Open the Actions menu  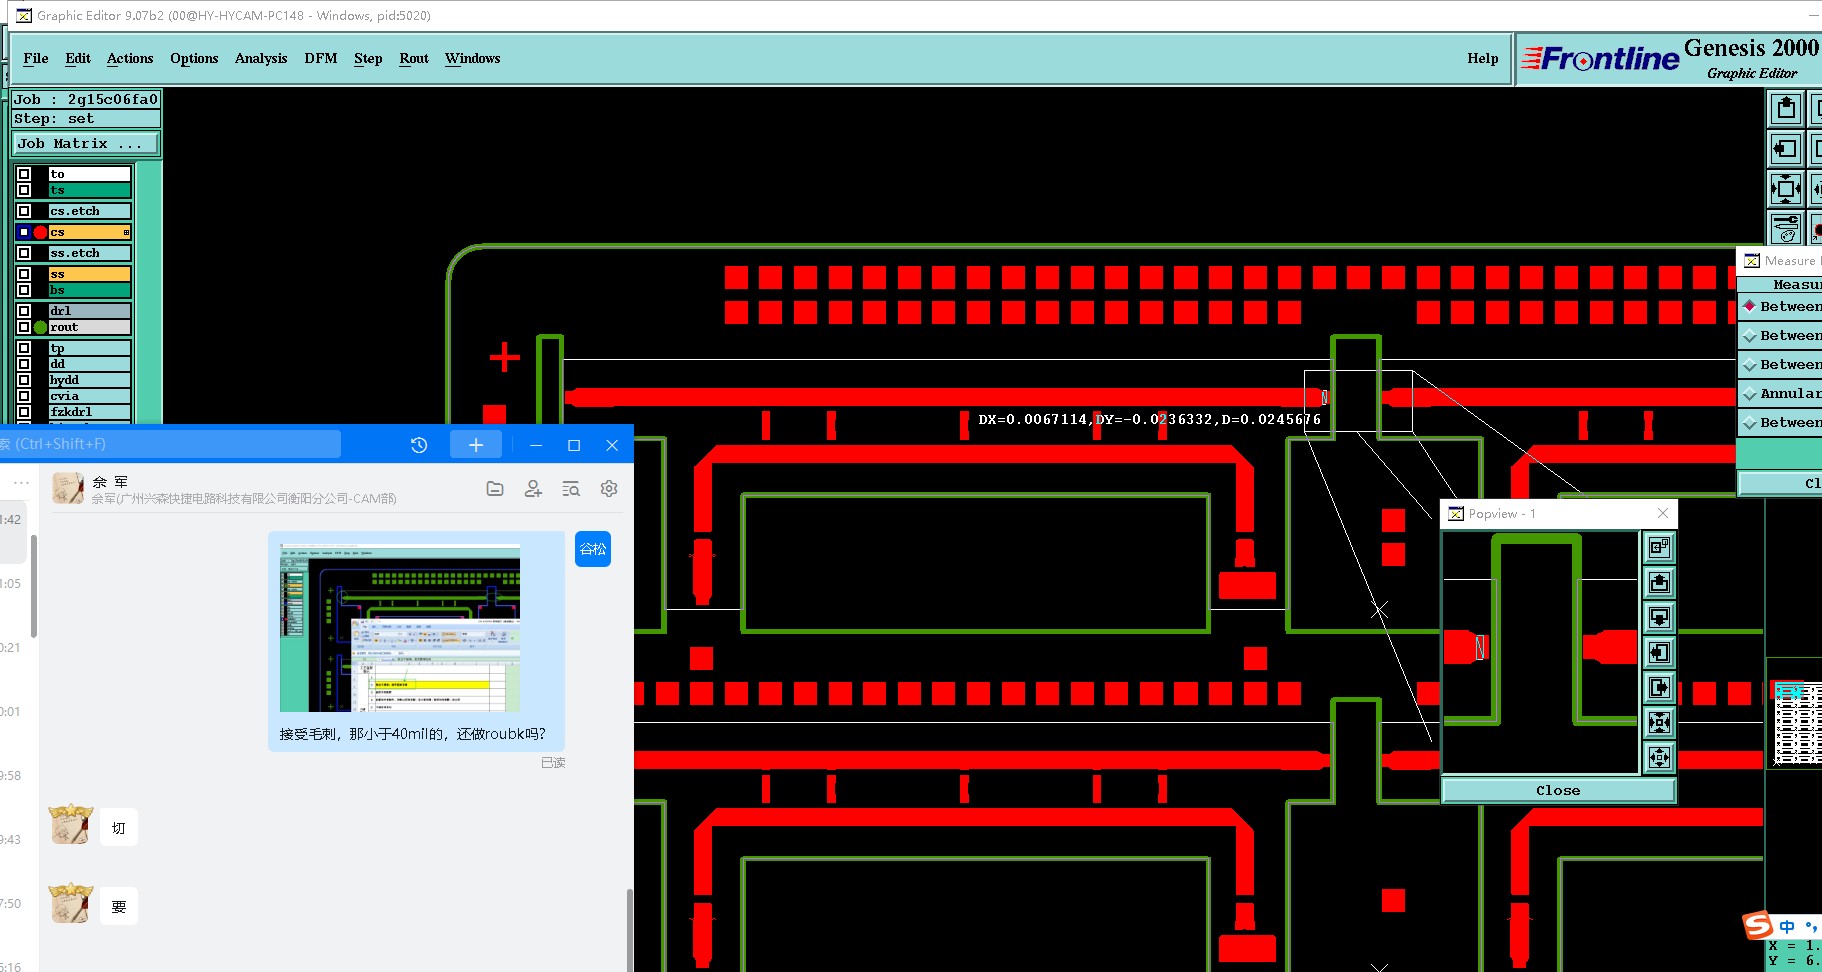pyautogui.click(x=130, y=58)
